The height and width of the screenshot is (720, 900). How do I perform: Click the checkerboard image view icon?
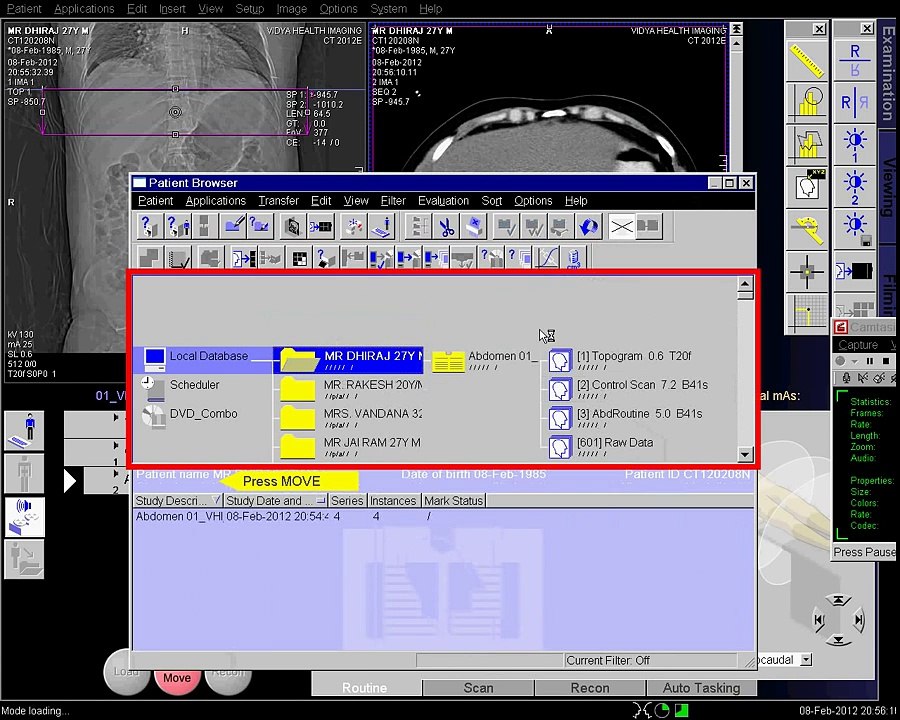point(299,258)
